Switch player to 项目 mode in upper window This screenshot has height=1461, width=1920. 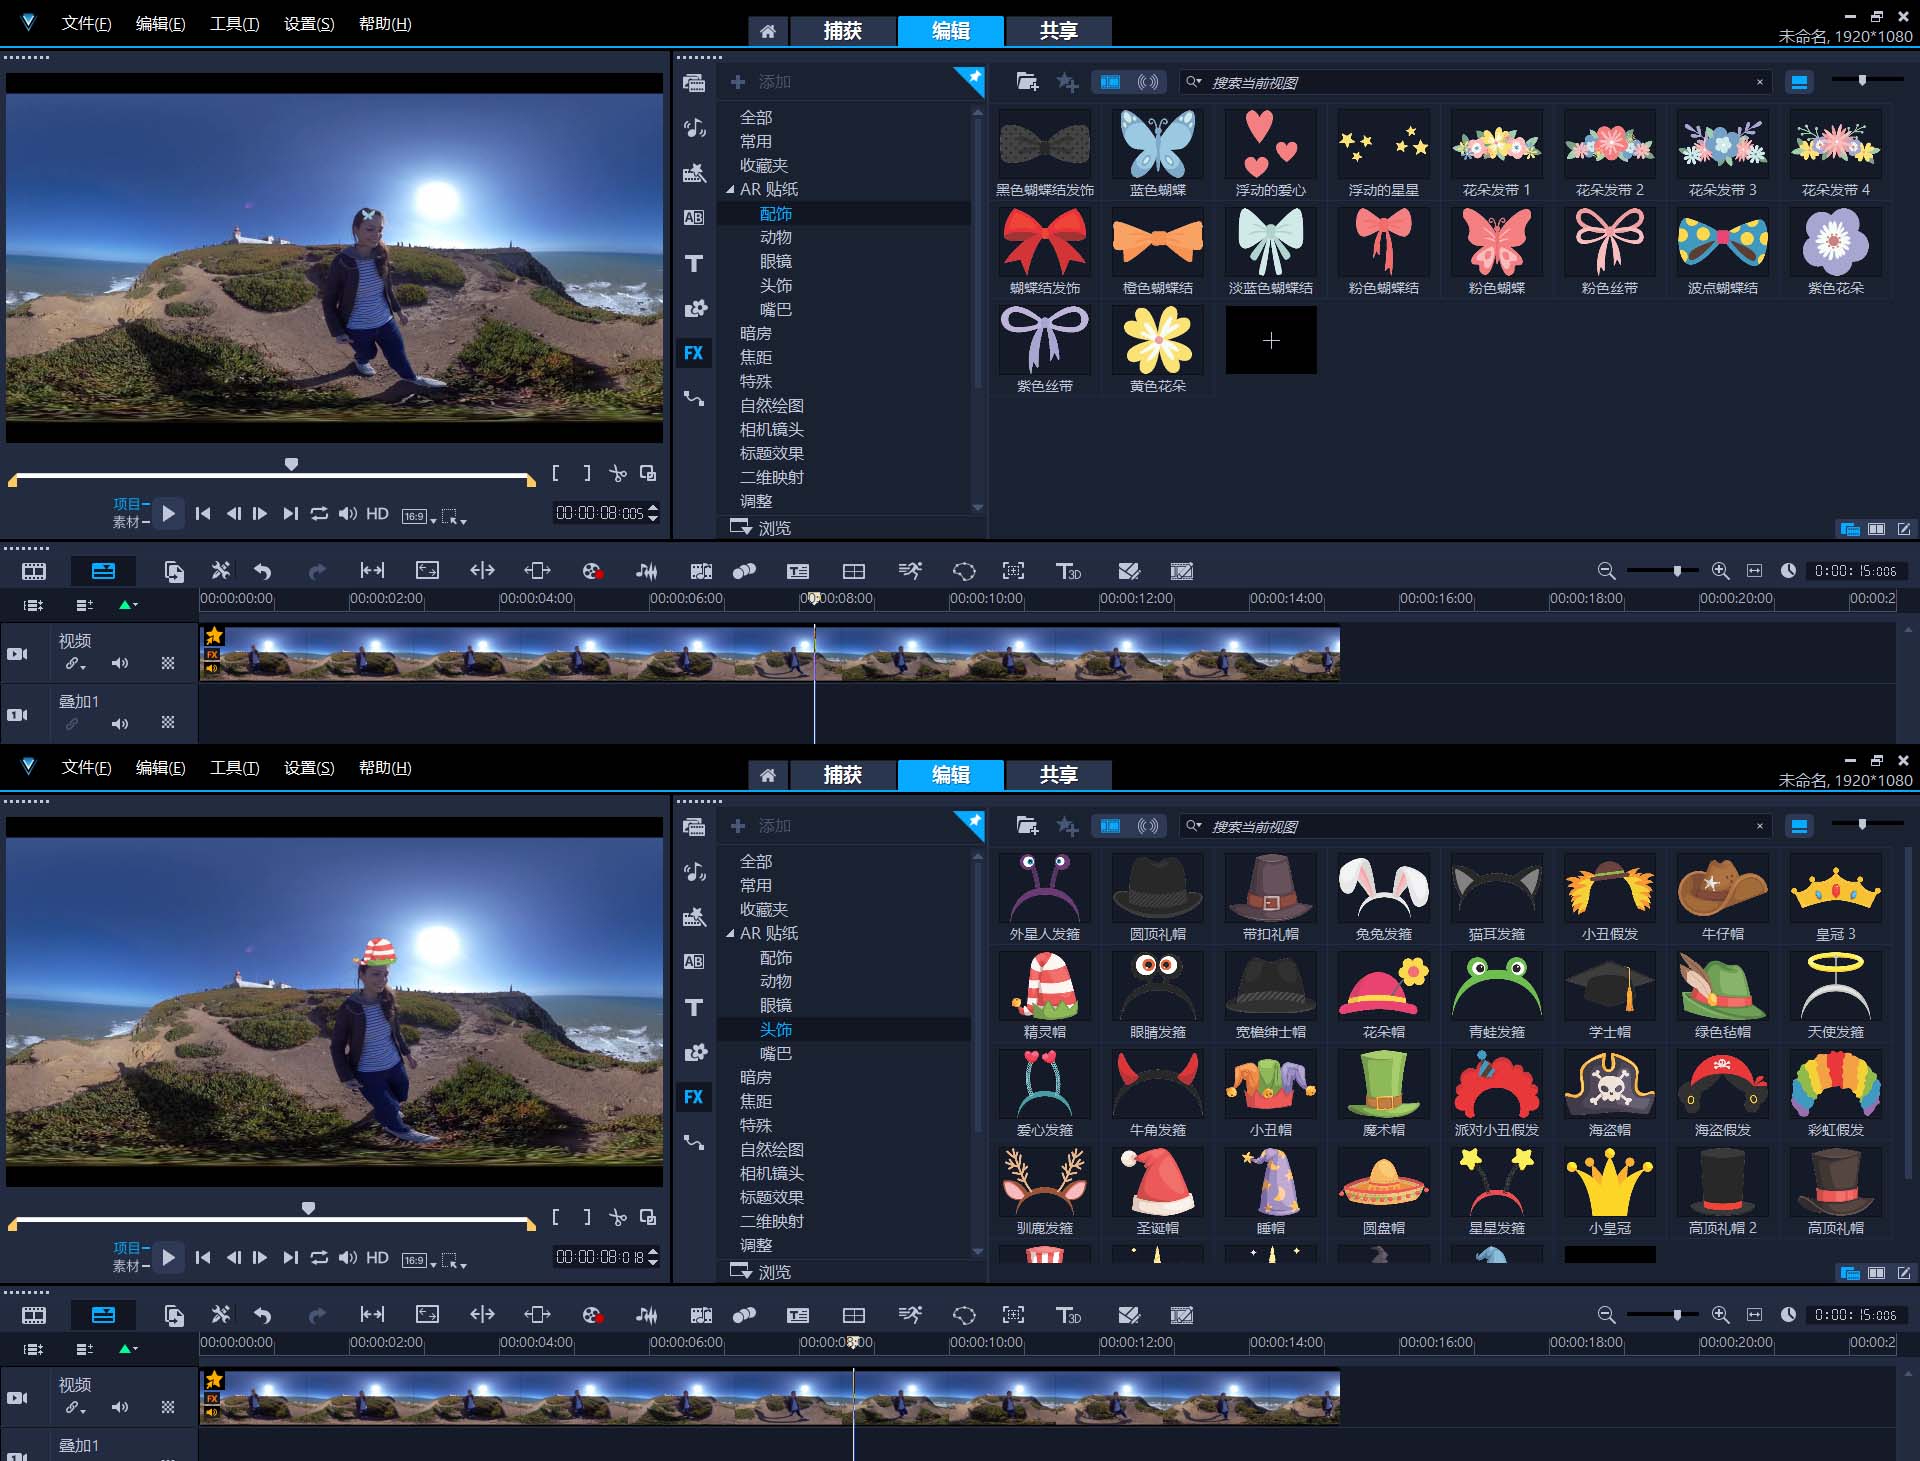click(x=129, y=504)
